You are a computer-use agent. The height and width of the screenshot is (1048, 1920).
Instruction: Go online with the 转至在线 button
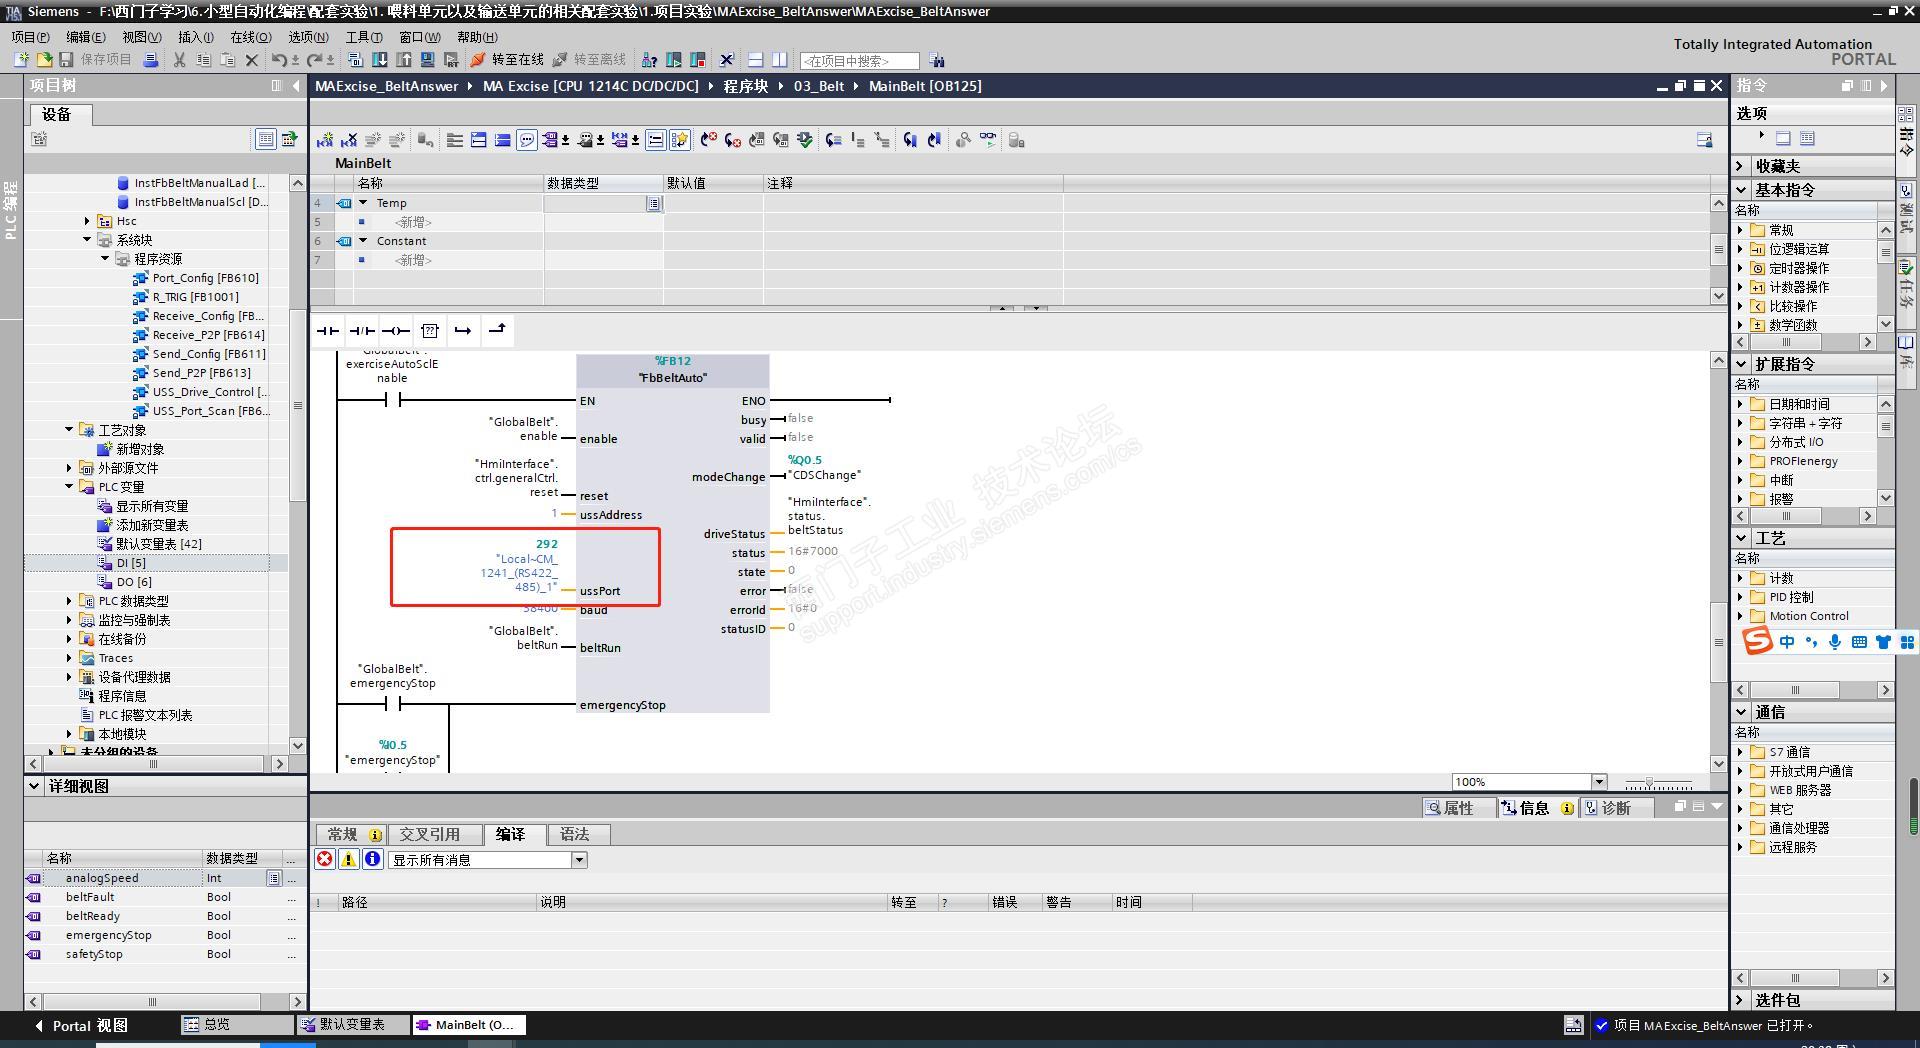coord(507,60)
